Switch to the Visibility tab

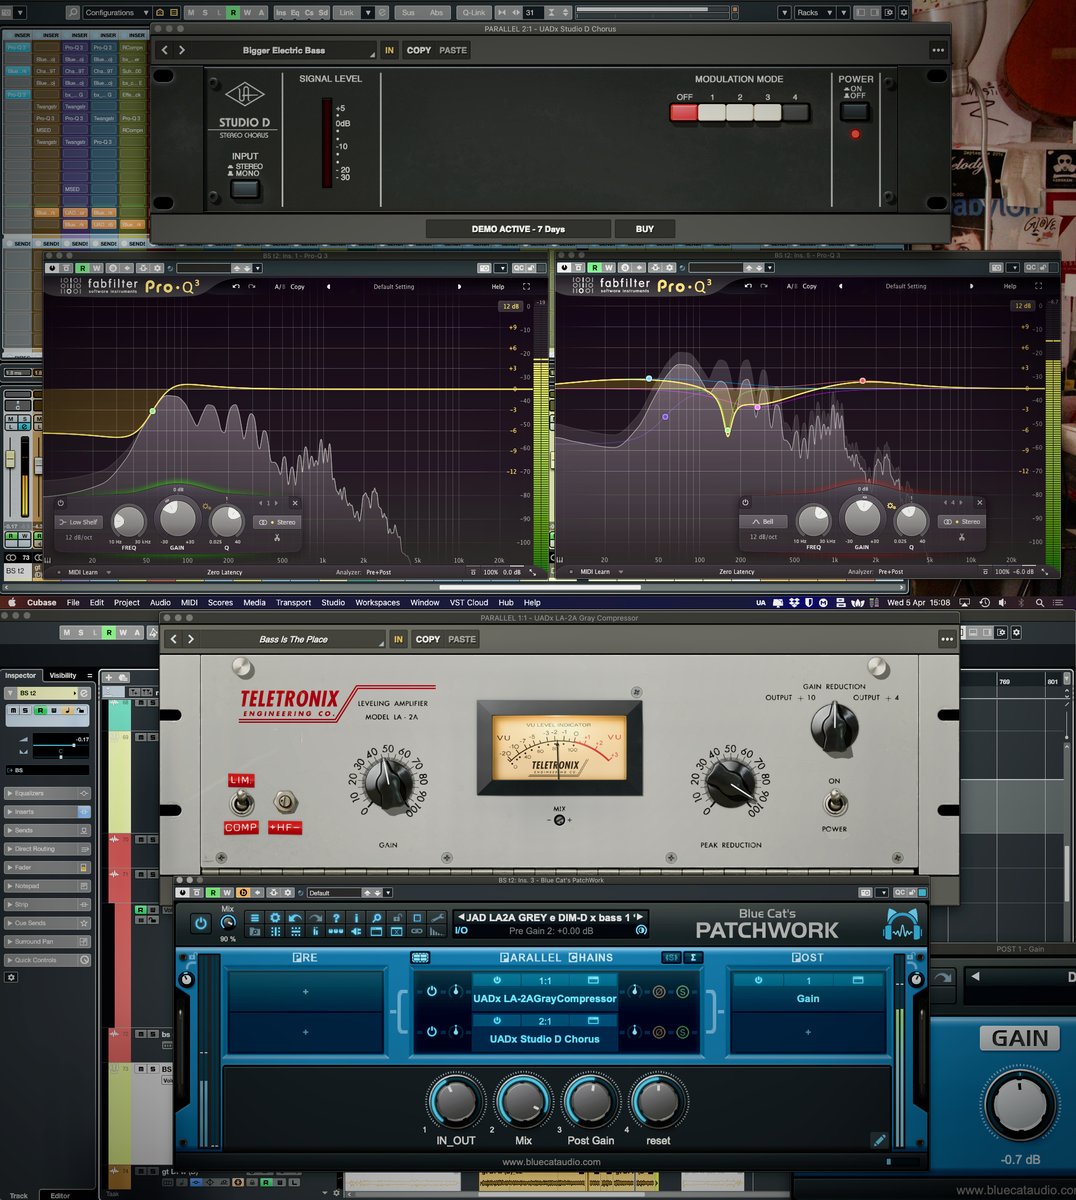(63, 676)
